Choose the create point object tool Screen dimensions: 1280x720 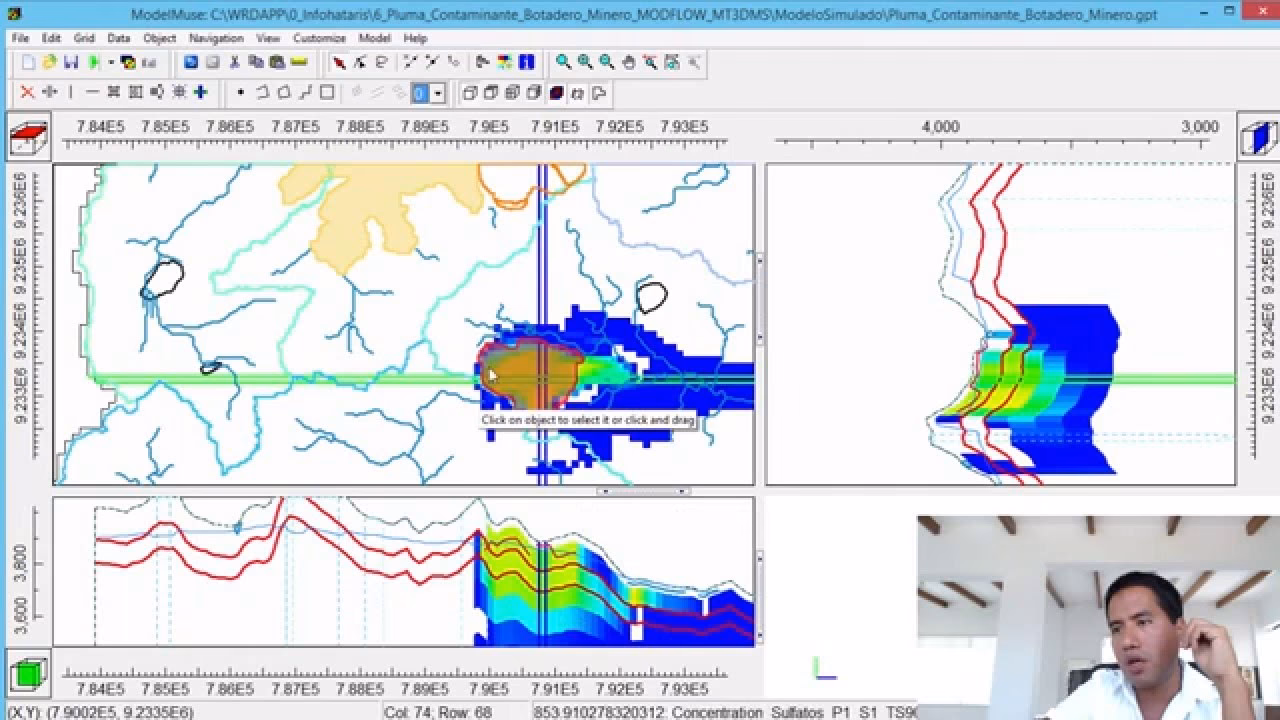tap(241, 93)
